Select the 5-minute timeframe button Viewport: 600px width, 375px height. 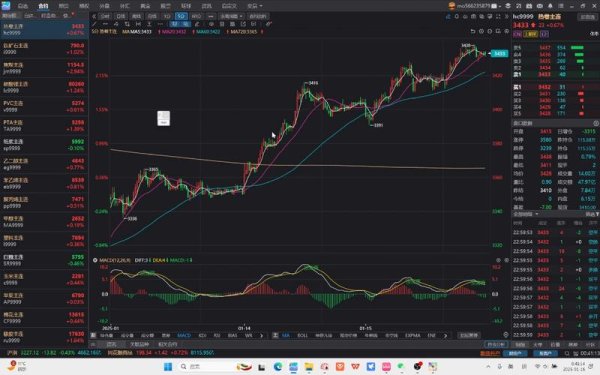click(x=181, y=16)
